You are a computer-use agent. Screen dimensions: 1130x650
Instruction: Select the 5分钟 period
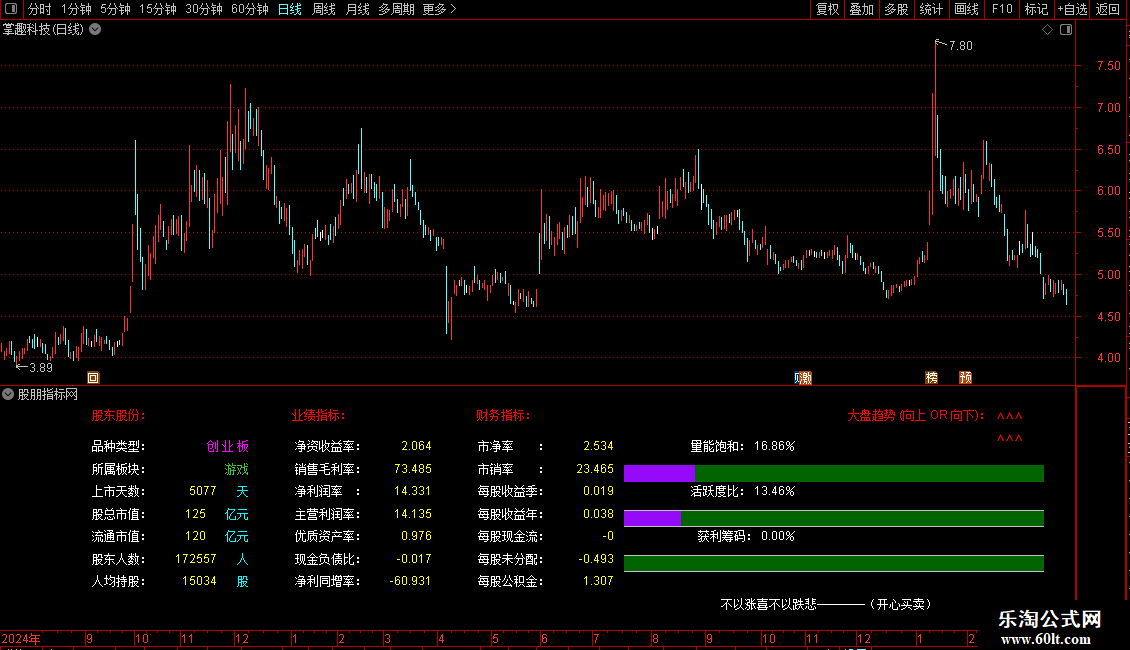tap(115, 9)
